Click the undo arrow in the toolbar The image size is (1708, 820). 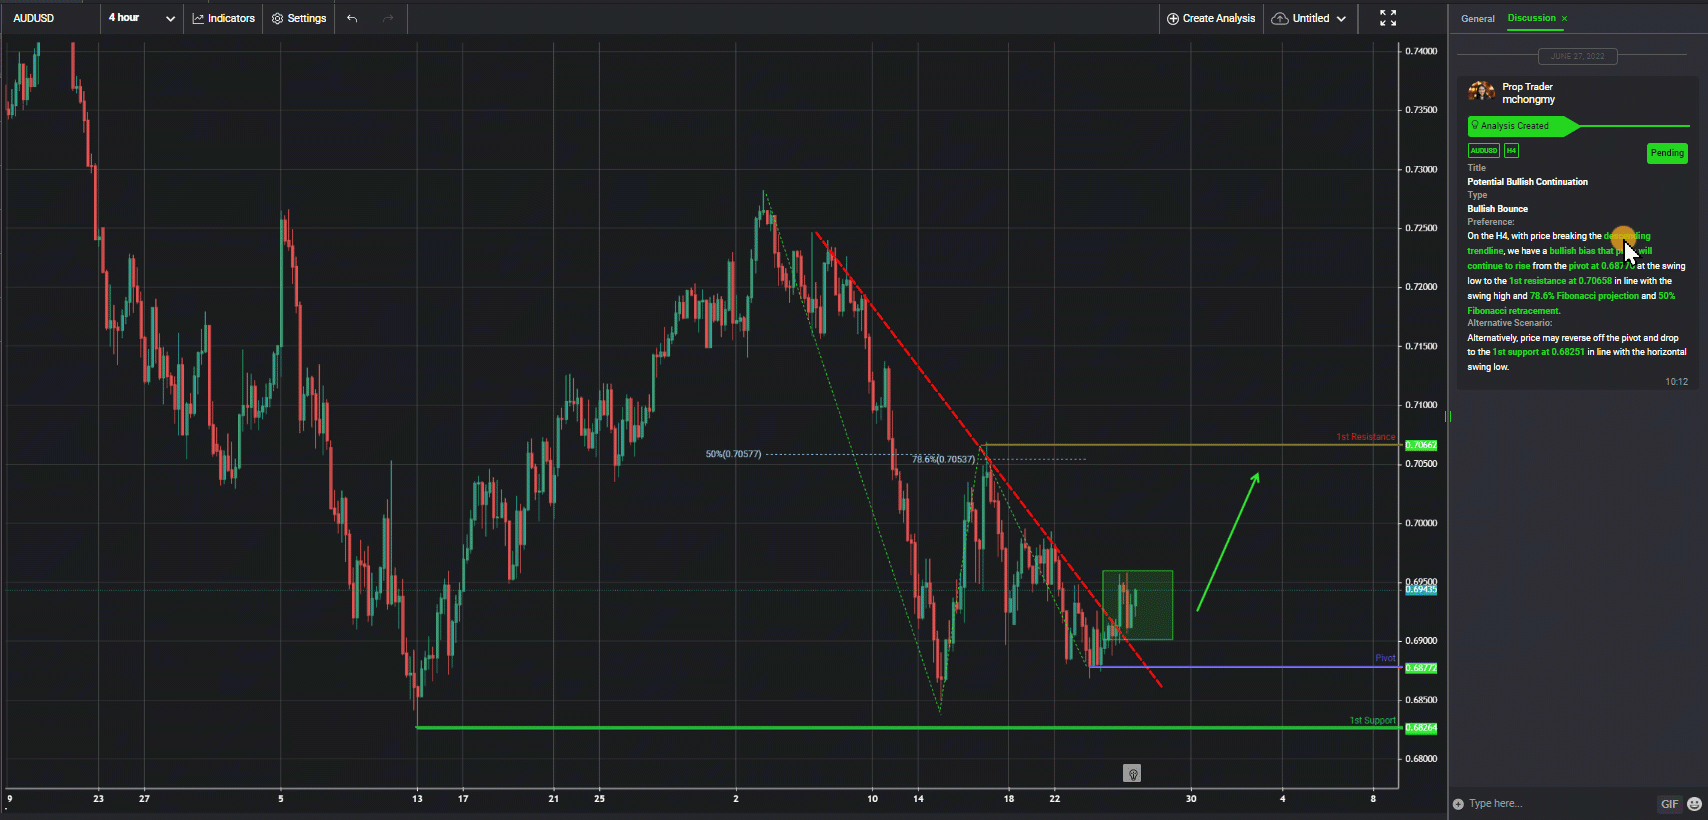pos(352,18)
